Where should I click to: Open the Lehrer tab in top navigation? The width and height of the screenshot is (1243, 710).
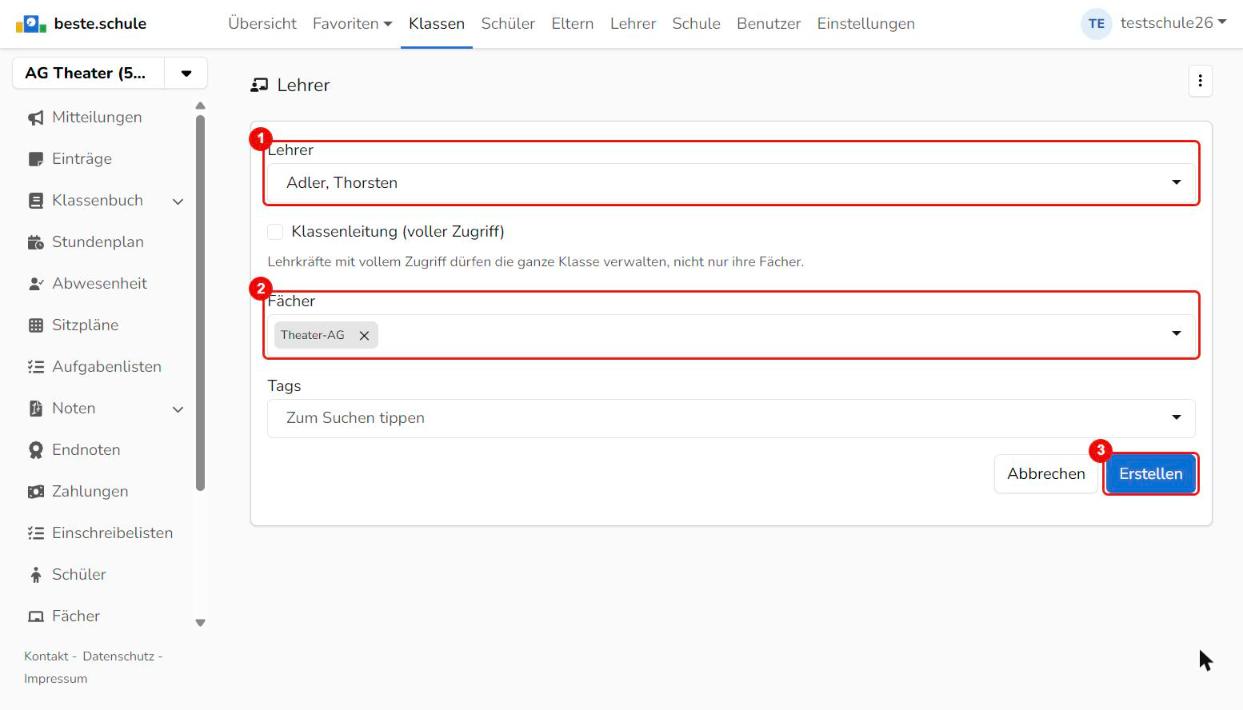point(633,24)
